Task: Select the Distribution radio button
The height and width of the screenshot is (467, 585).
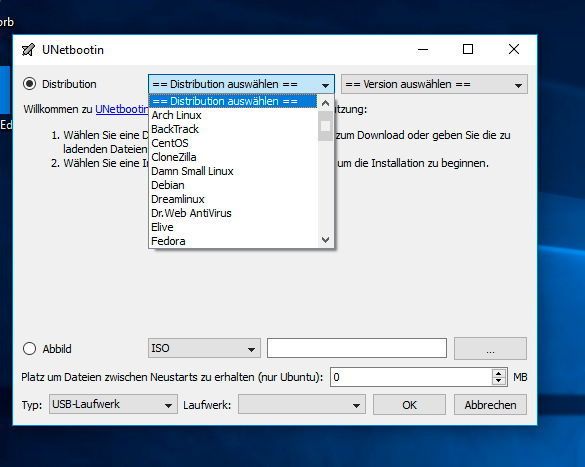Action: [x=29, y=84]
